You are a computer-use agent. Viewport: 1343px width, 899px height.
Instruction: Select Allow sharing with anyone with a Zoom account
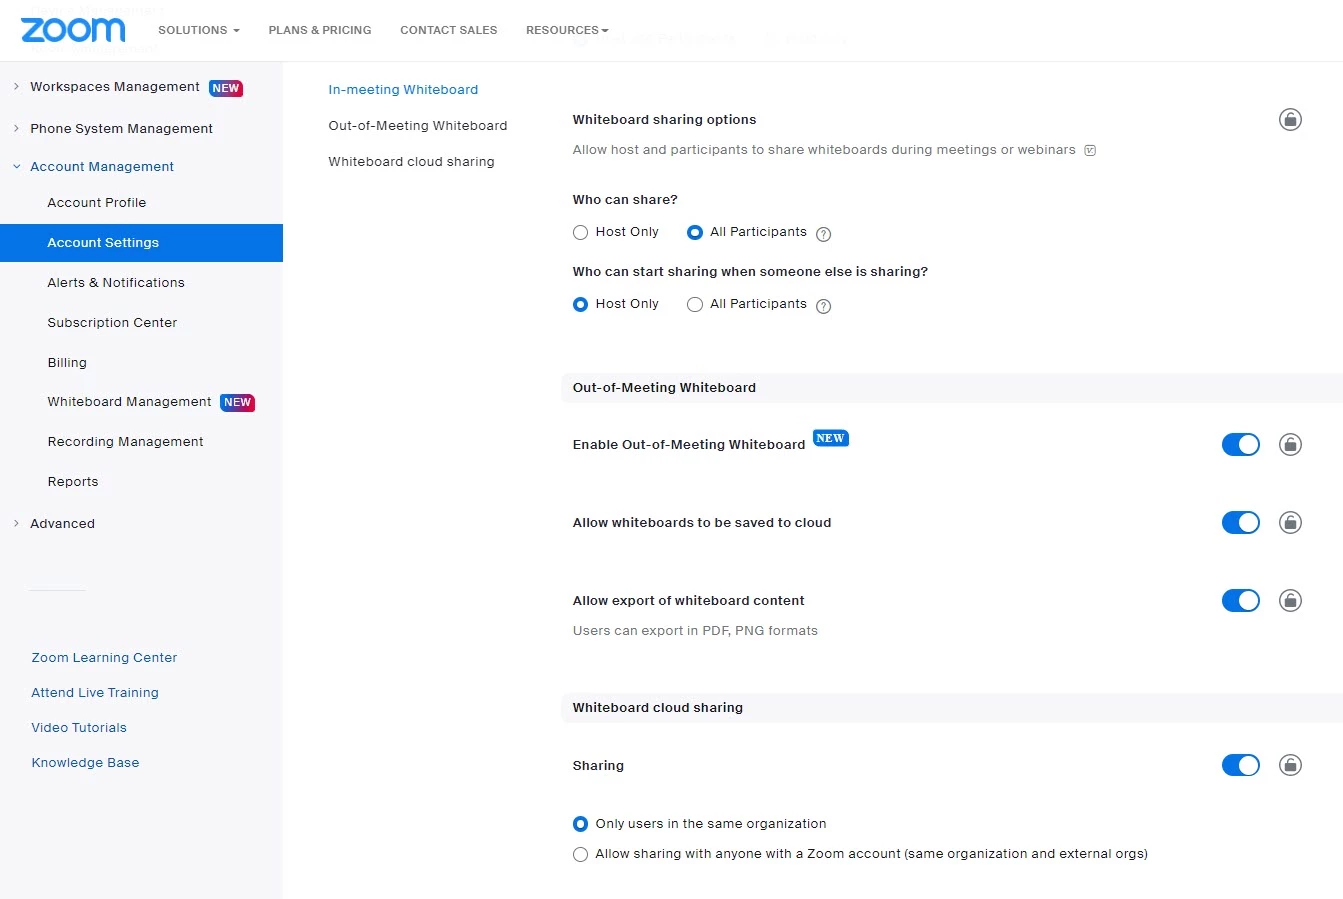(x=580, y=854)
